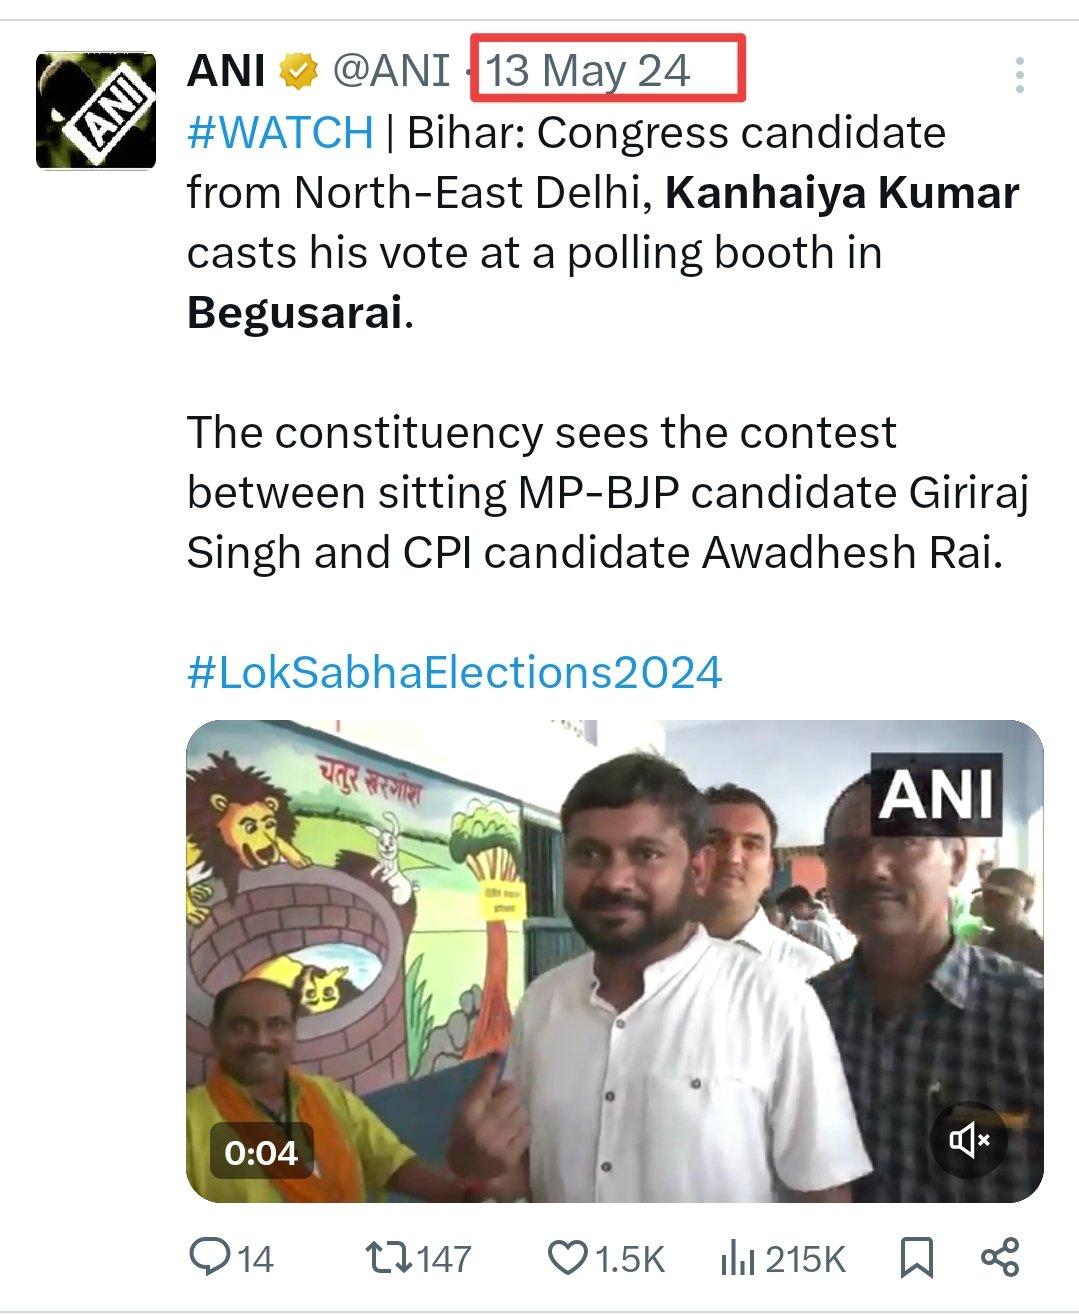The image size is (1079, 1315).
Task: Click the 147 reposts count
Action: pyautogui.click(x=444, y=1258)
